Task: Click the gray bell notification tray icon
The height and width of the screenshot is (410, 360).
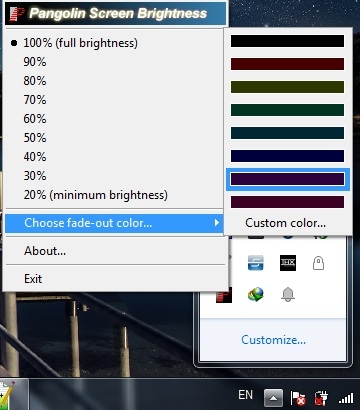Action: pos(288,294)
